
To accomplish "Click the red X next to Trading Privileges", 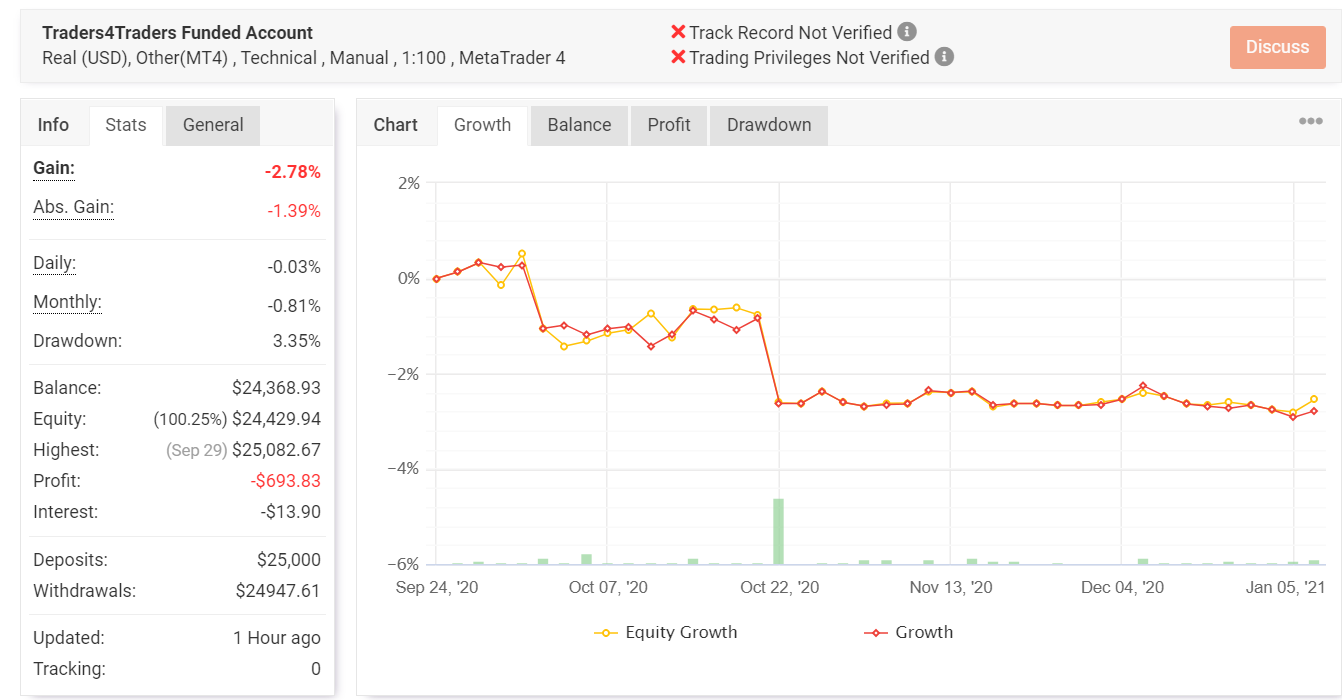I will tap(678, 58).
